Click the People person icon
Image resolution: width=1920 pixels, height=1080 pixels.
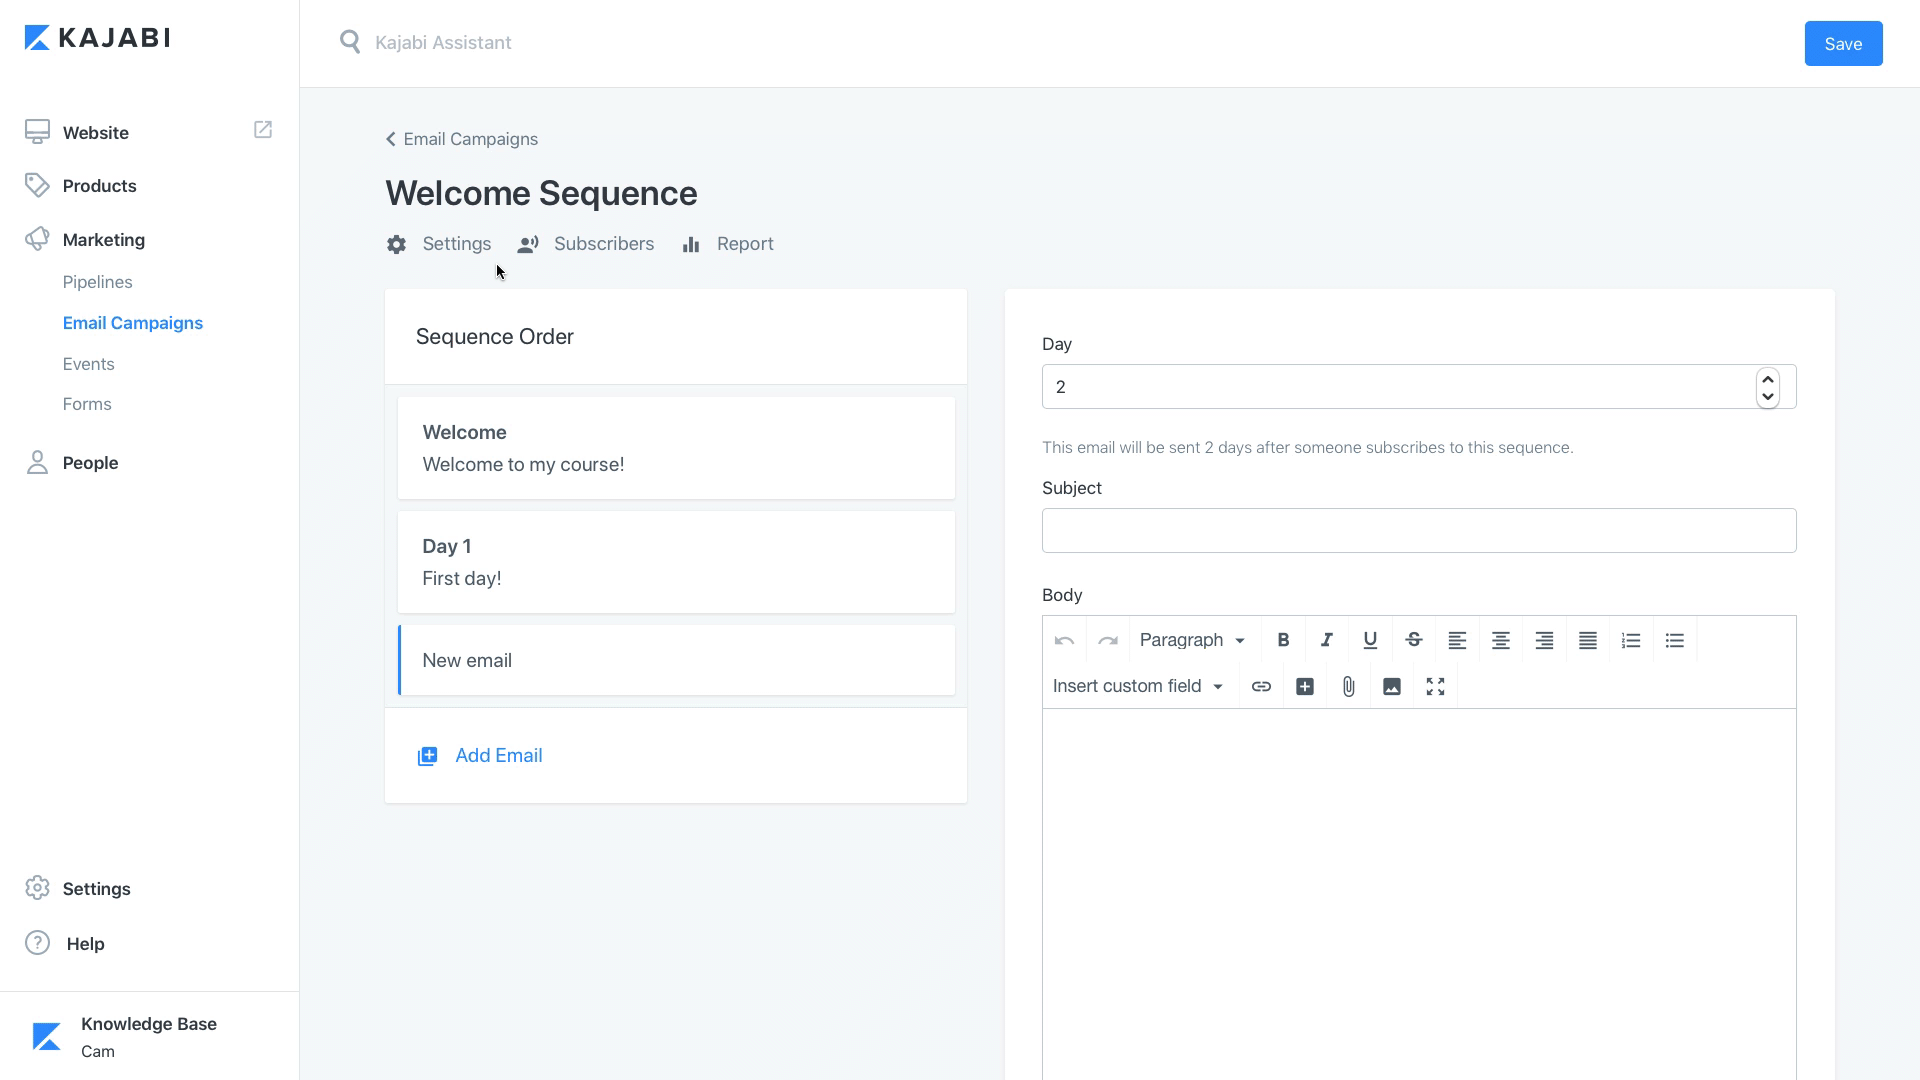click(x=37, y=462)
